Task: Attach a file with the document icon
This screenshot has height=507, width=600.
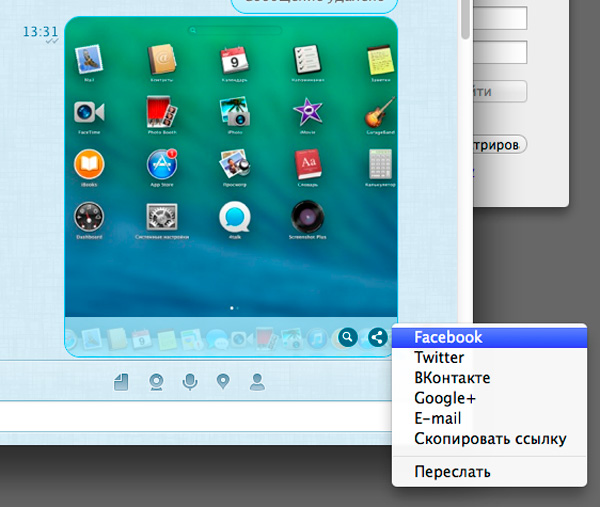Action: point(121,381)
